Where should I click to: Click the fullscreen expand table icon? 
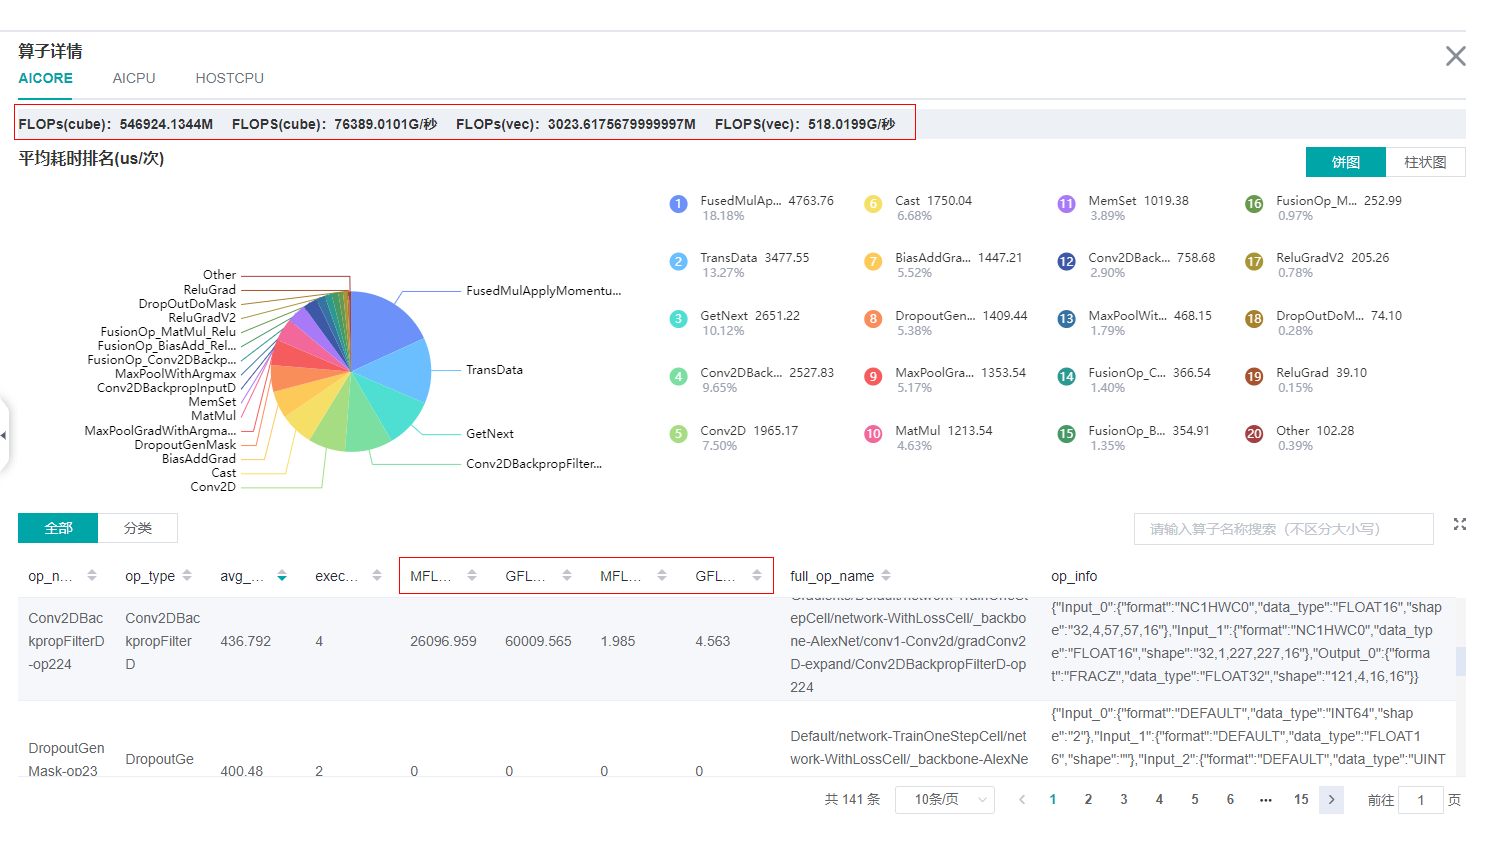[1459, 524]
